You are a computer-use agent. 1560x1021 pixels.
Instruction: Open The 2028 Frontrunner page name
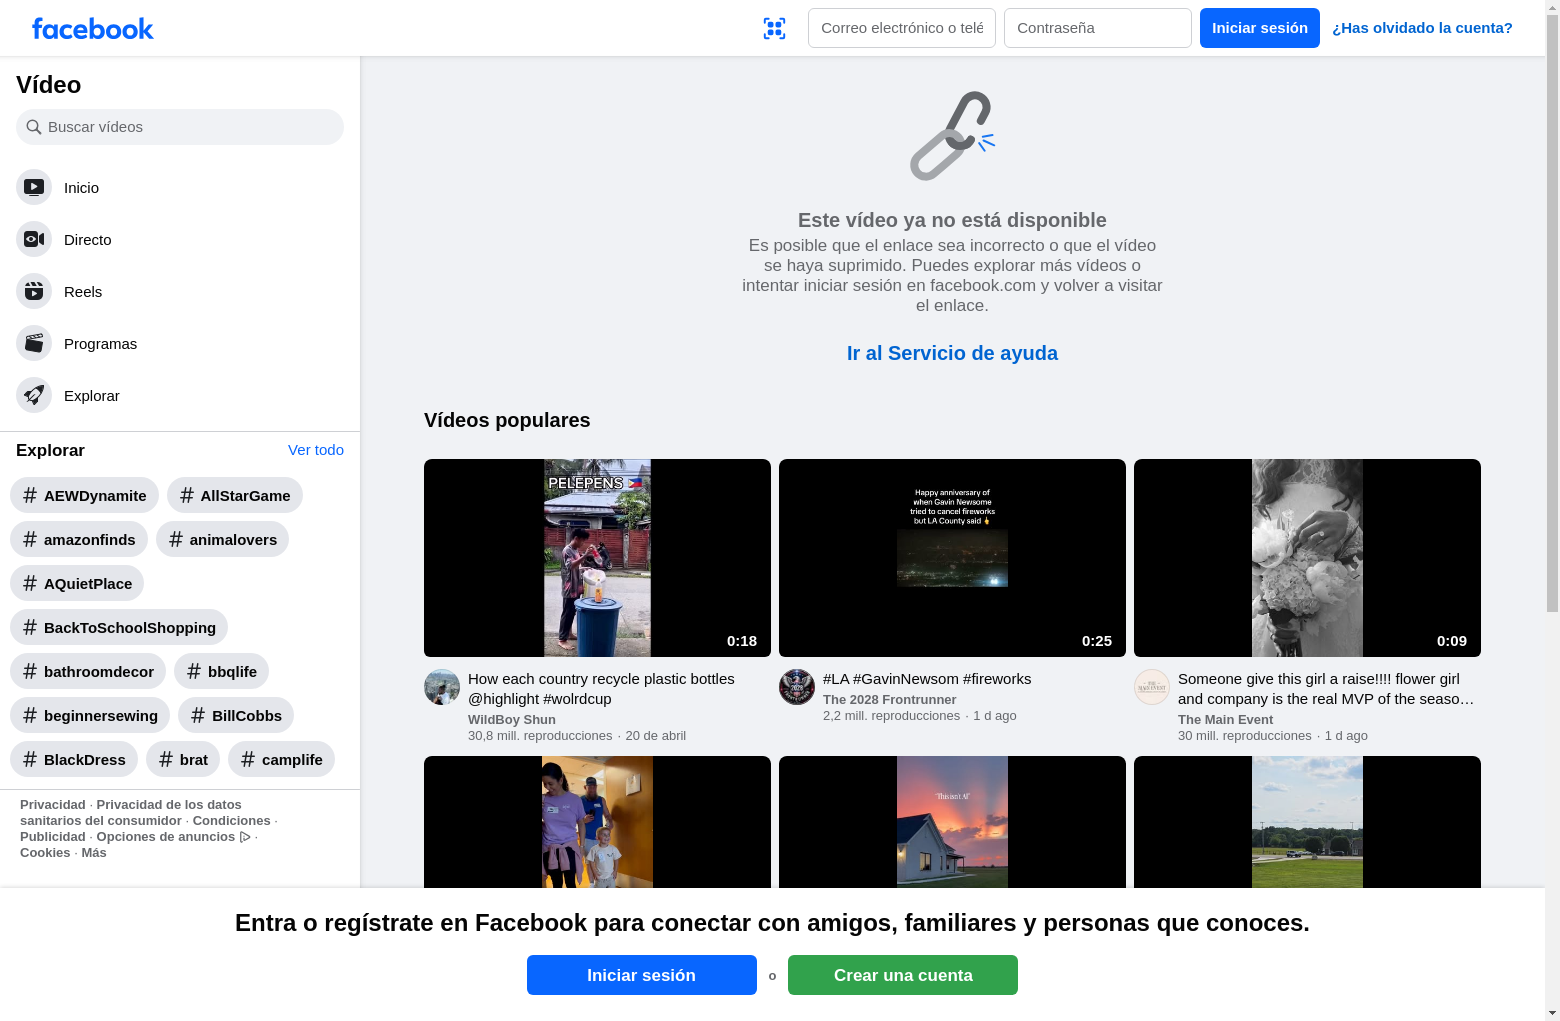[890, 699]
